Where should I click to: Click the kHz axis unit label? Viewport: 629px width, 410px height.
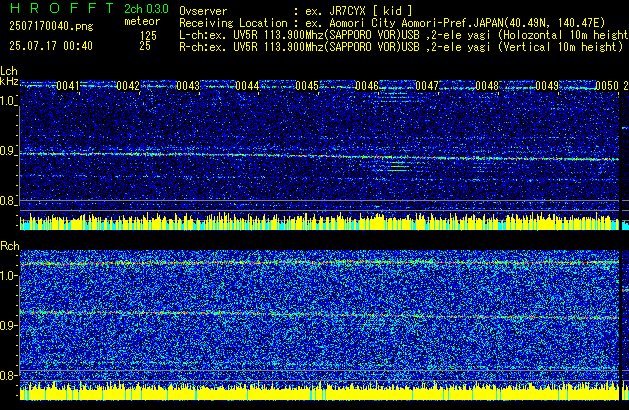(9, 81)
